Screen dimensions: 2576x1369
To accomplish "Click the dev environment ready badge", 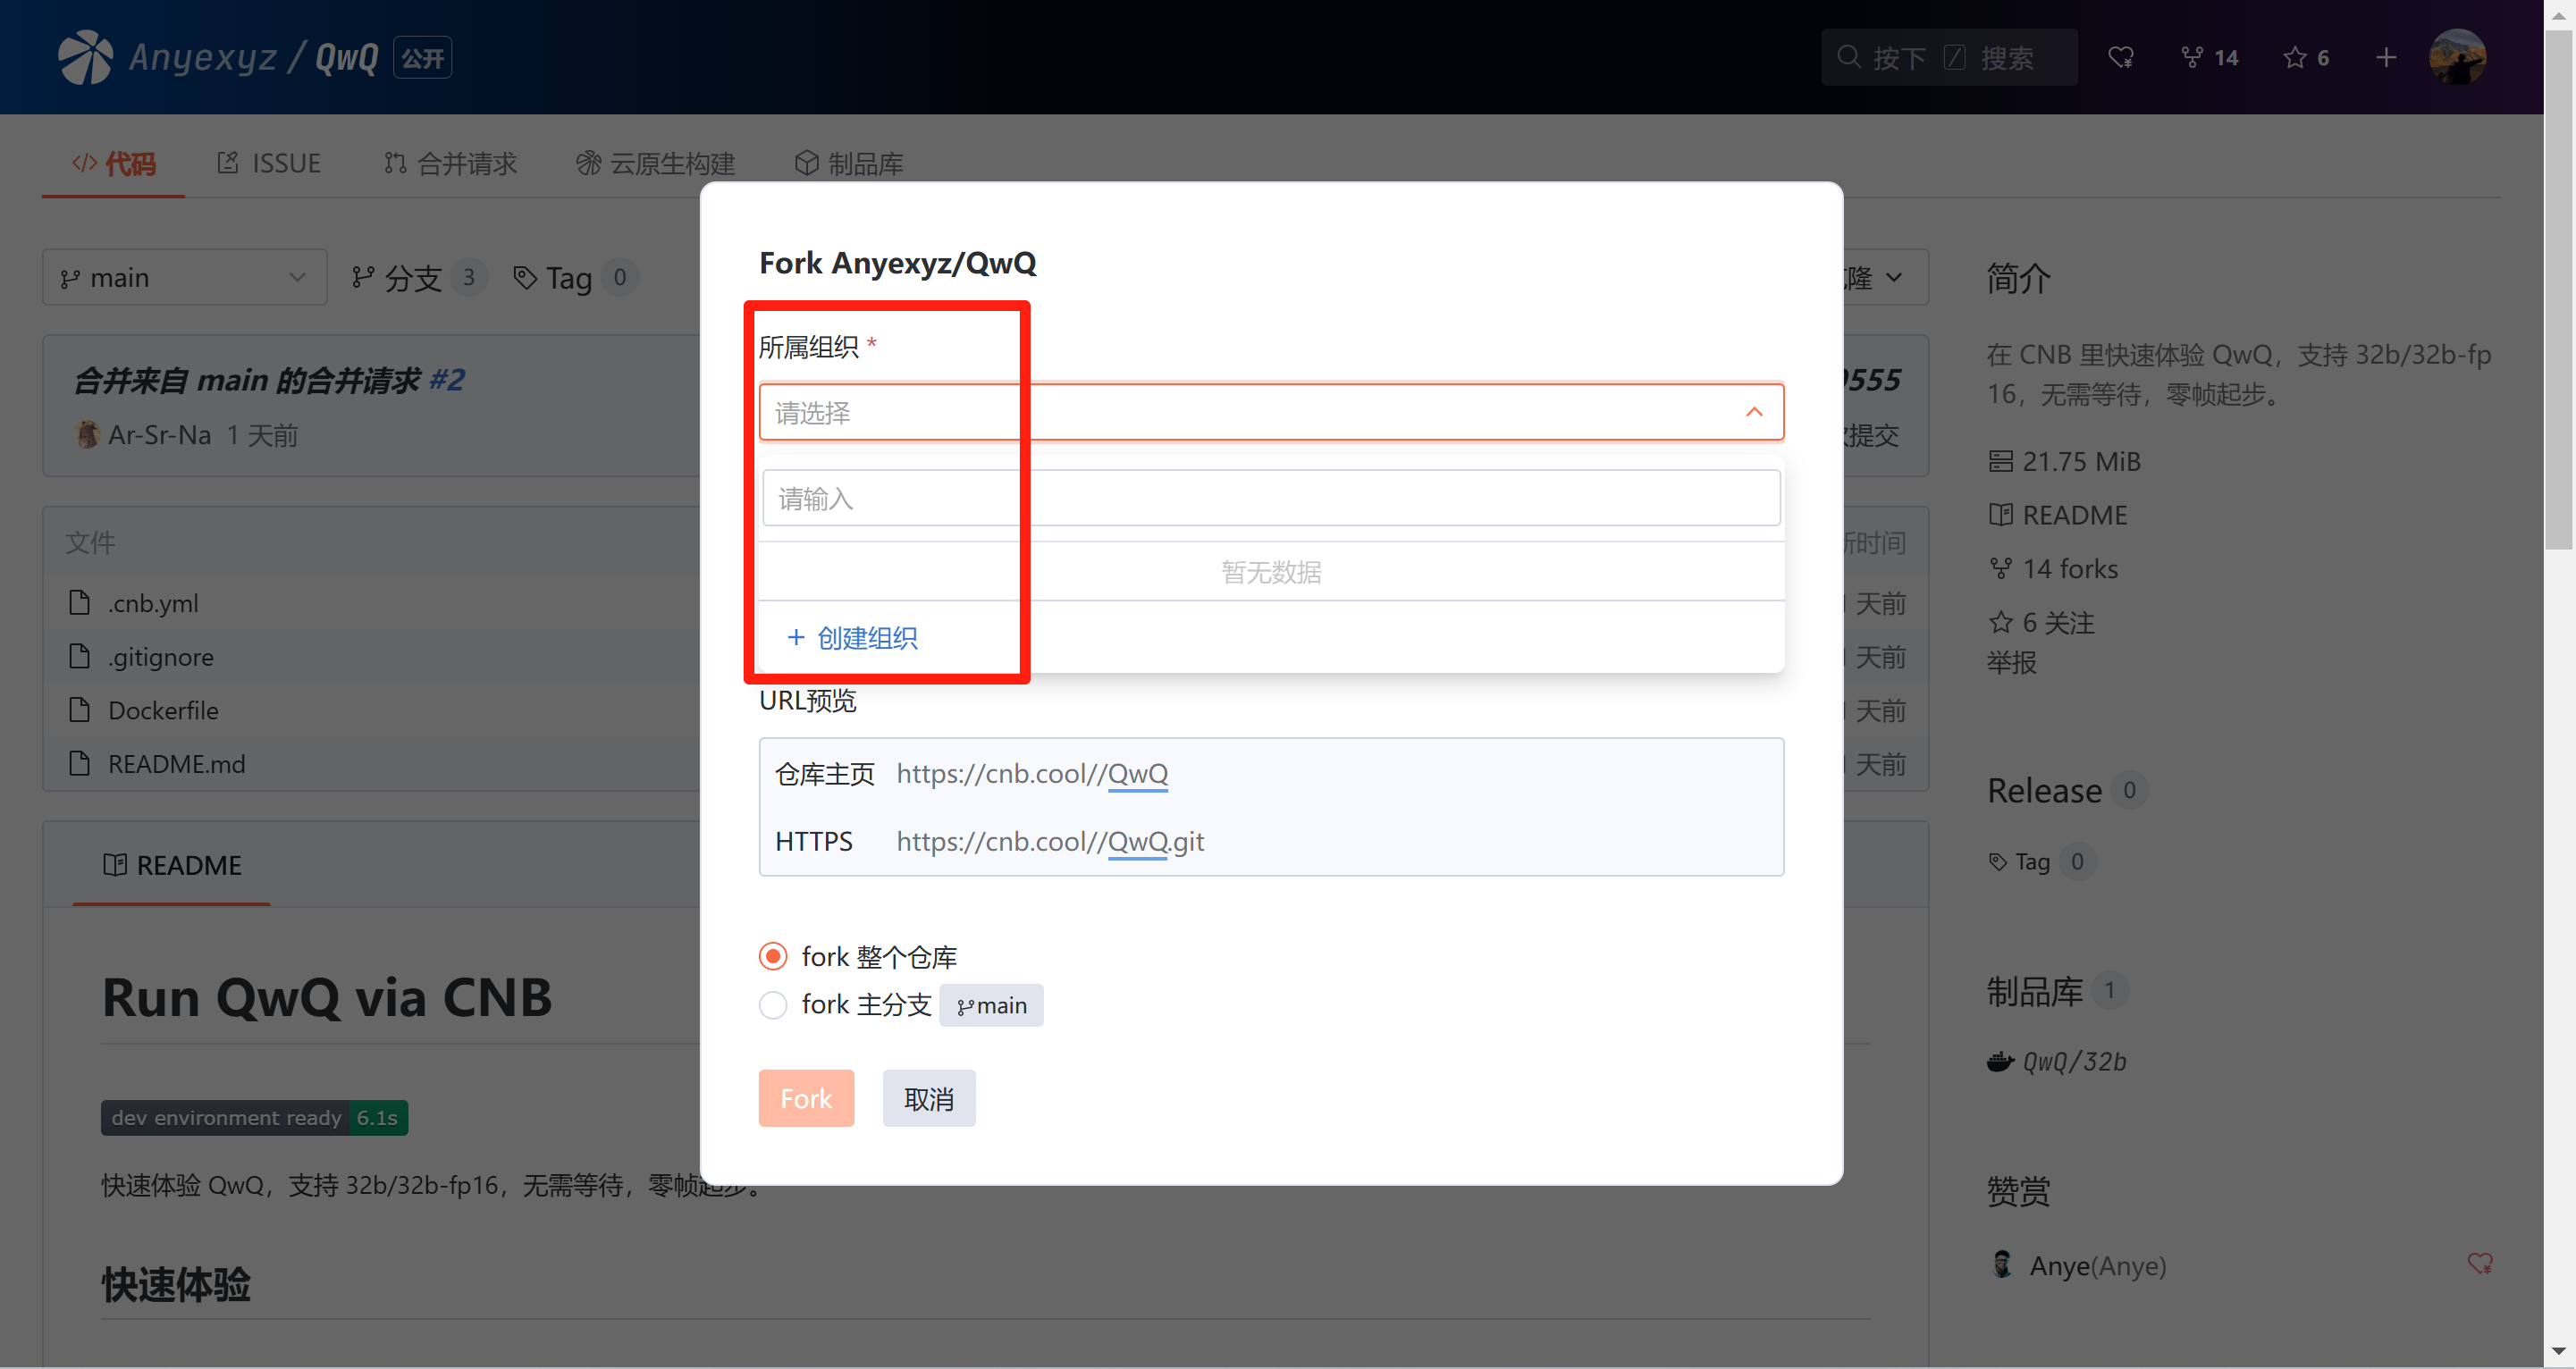I will [254, 1117].
